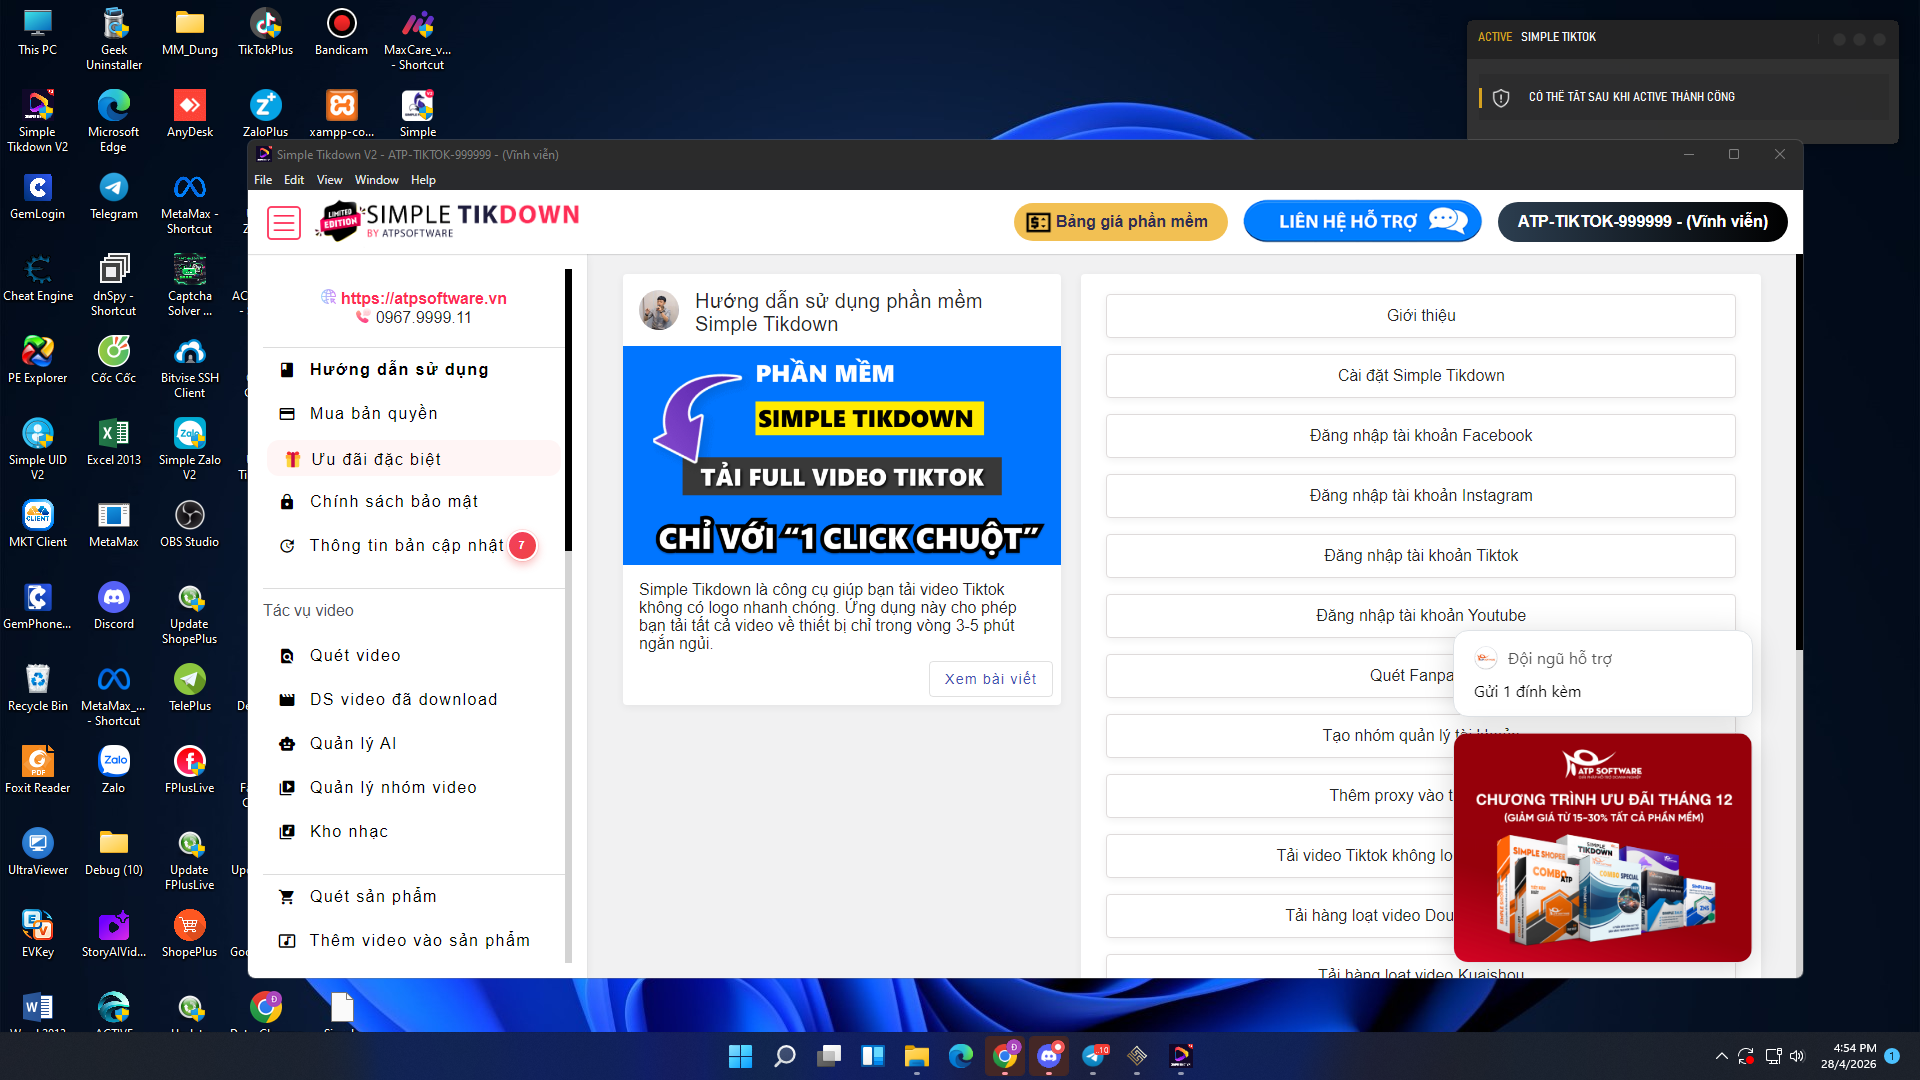
Task: Toggle the hamburger sidebar menu icon
Action: click(x=284, y=222)
